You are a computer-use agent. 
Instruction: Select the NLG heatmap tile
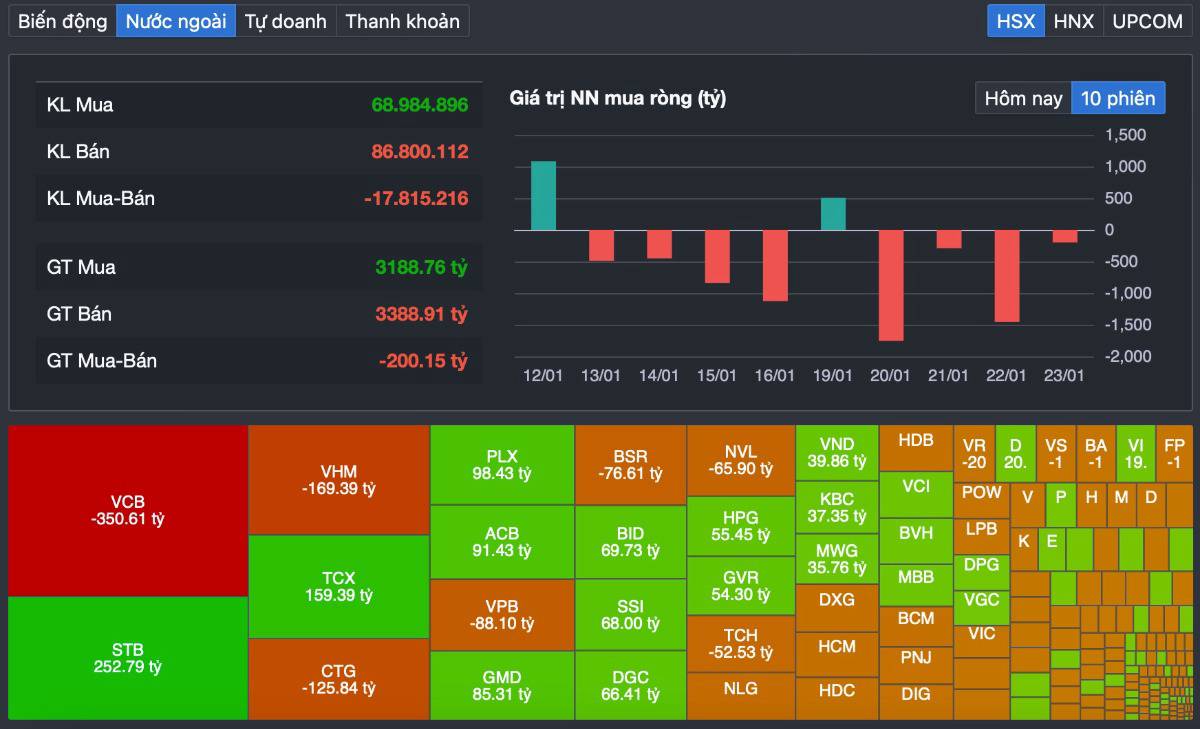(x=741, y=695)
